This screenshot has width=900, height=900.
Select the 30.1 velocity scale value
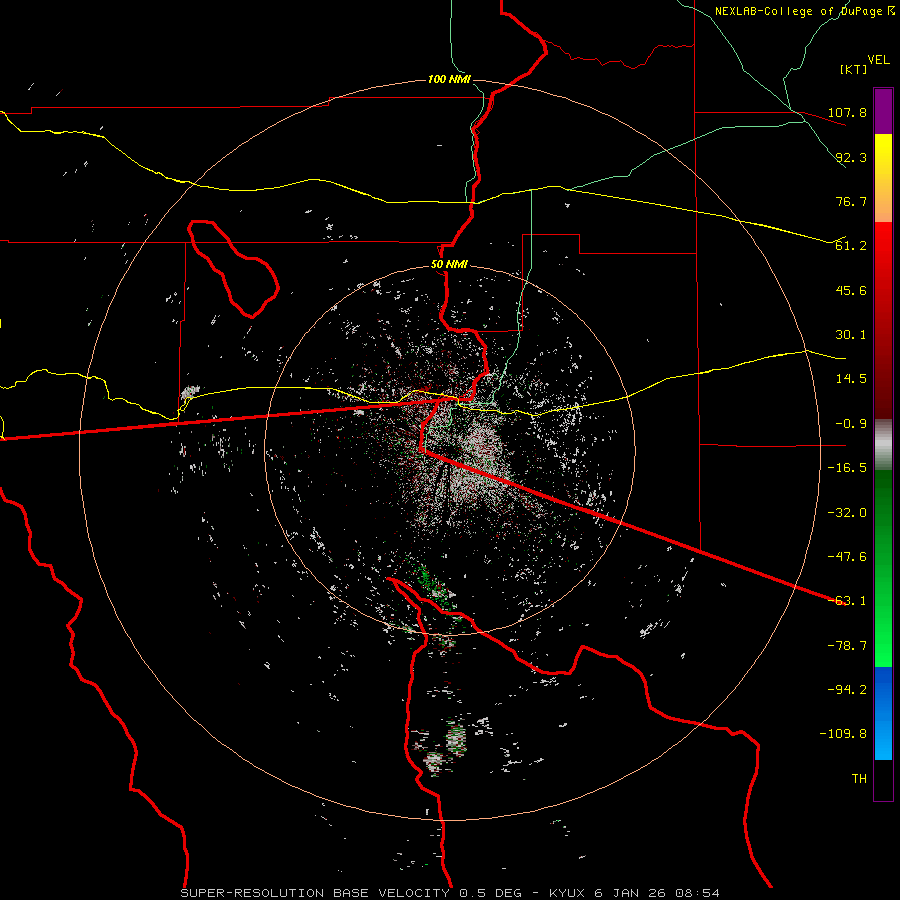click(851, 335)
